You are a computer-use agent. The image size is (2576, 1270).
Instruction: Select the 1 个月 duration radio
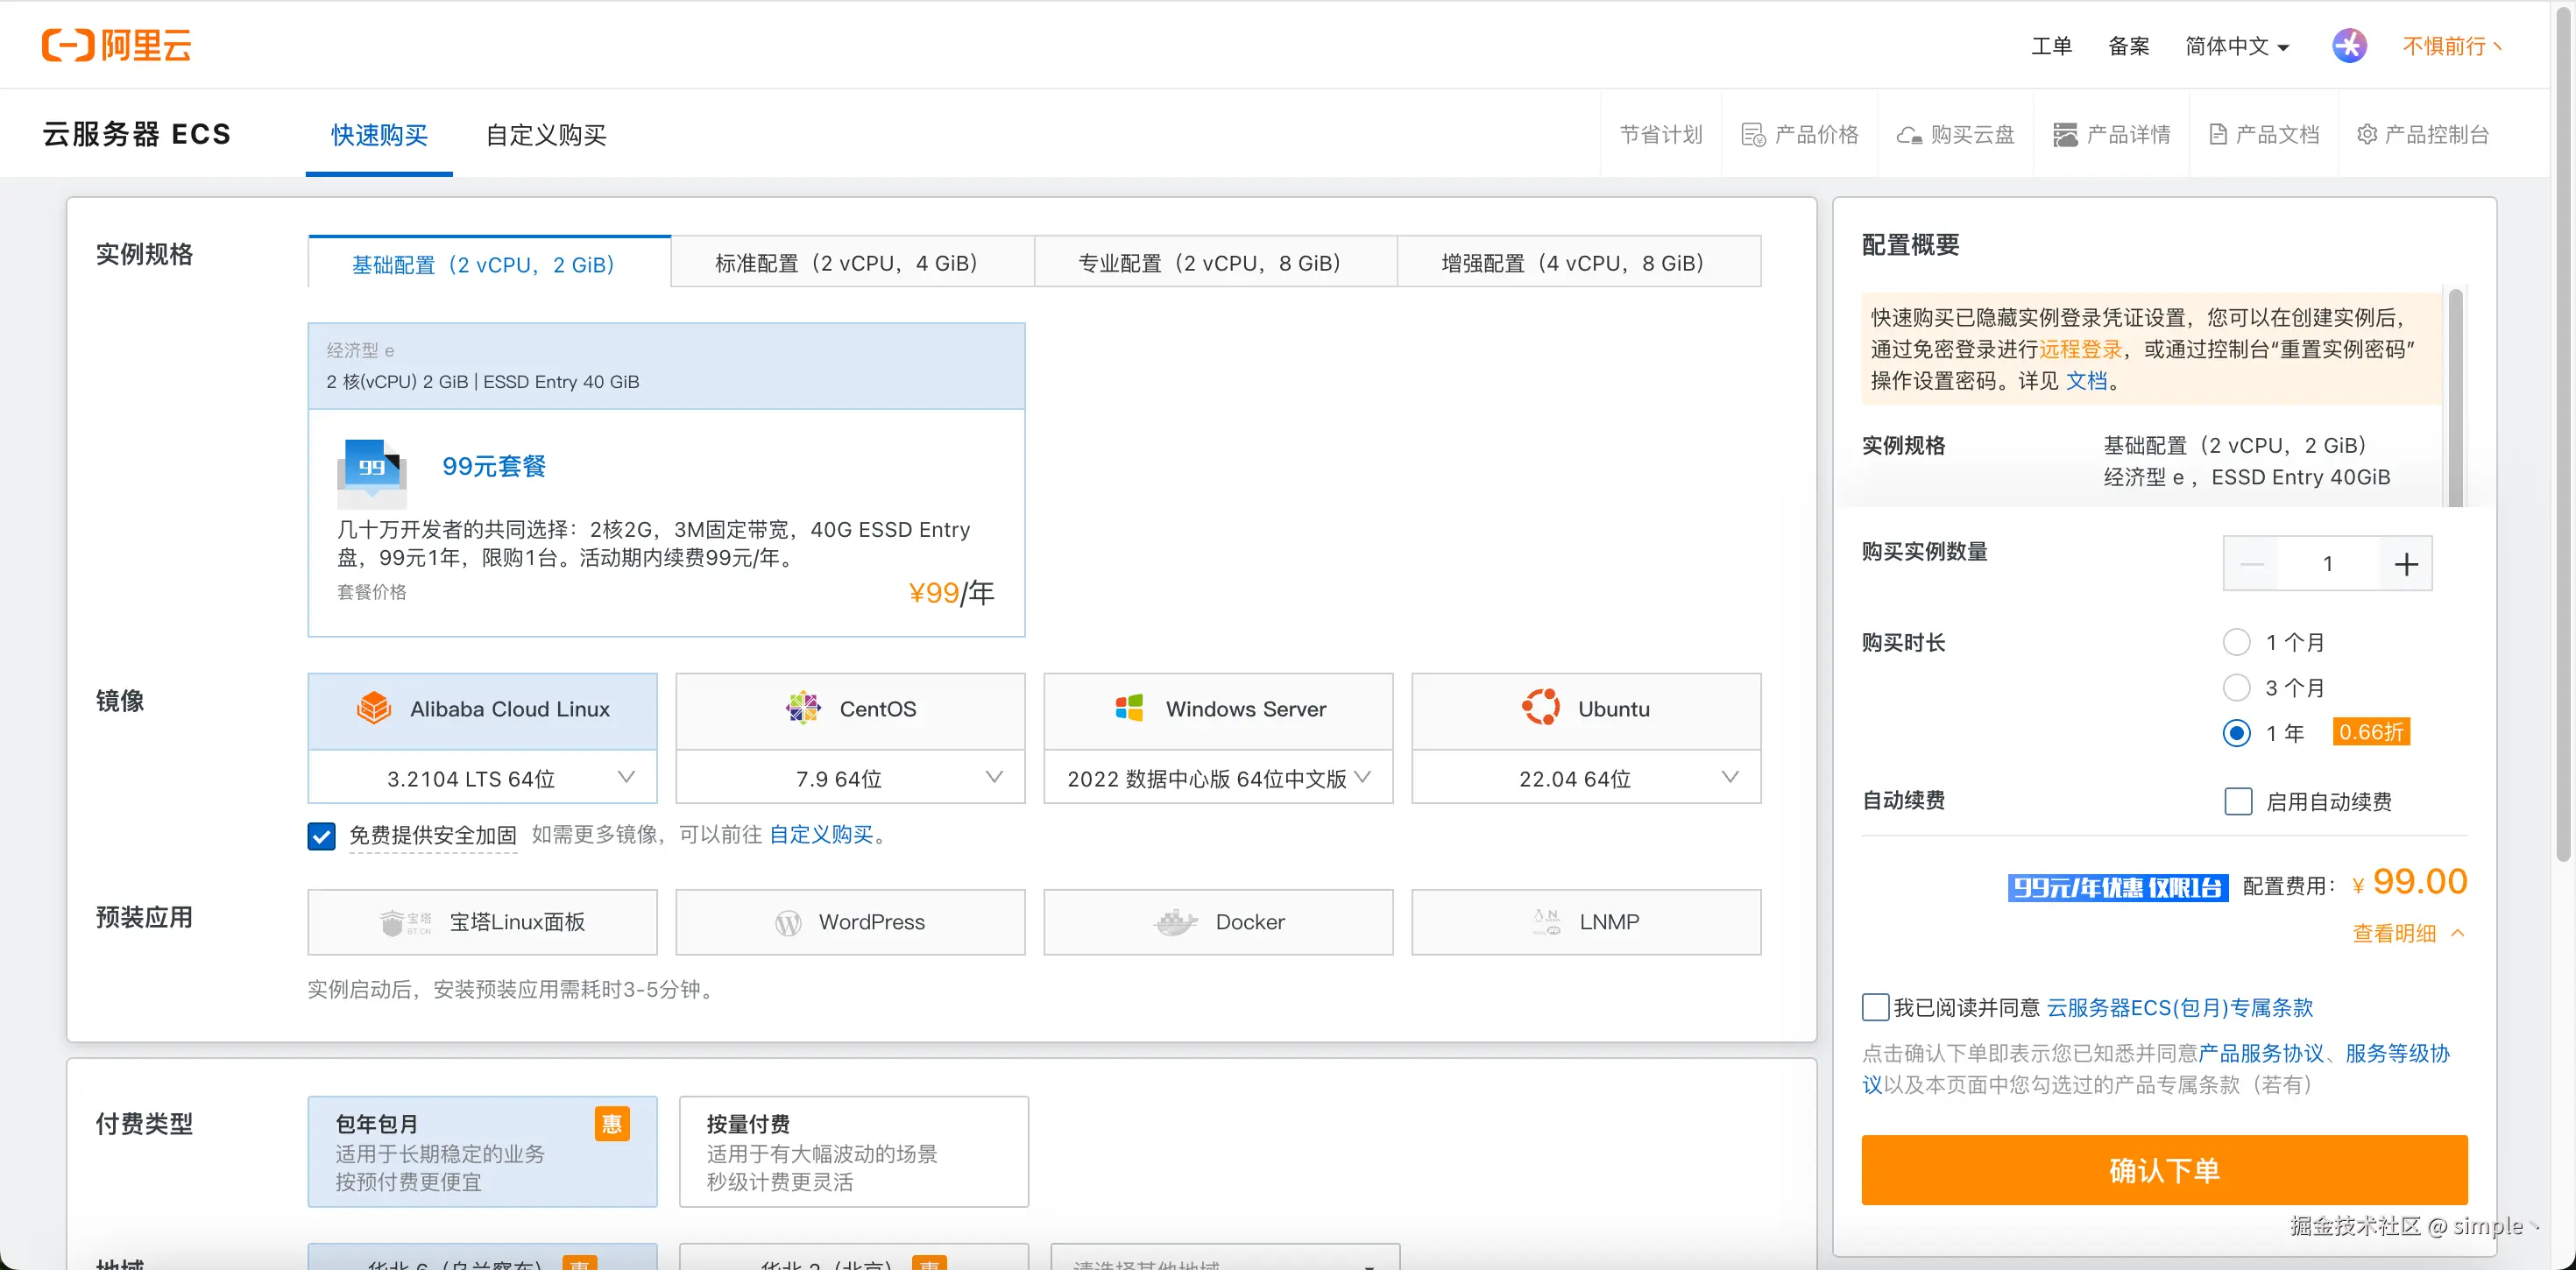coord(2236,642)
